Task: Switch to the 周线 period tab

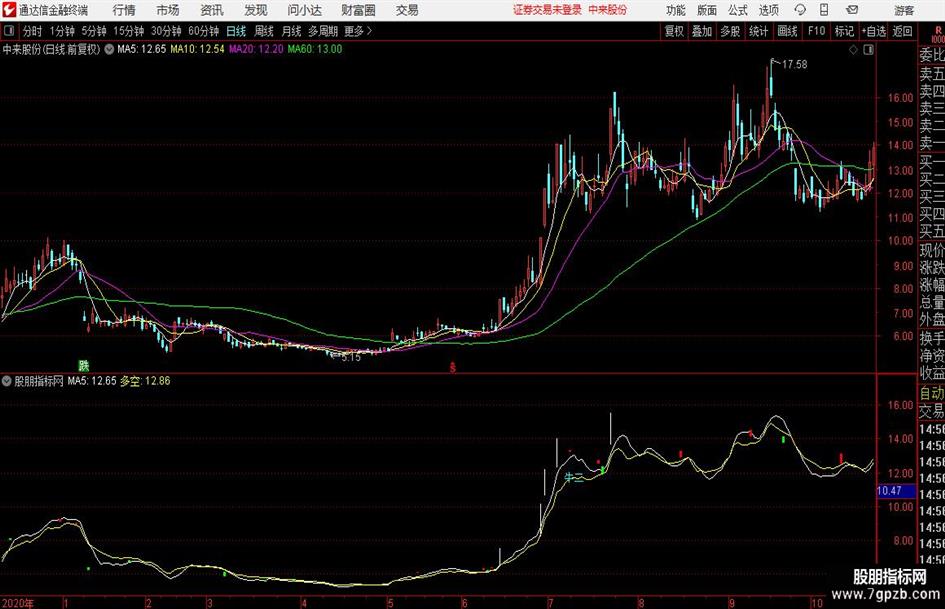Action: click(x=264, y=31)
